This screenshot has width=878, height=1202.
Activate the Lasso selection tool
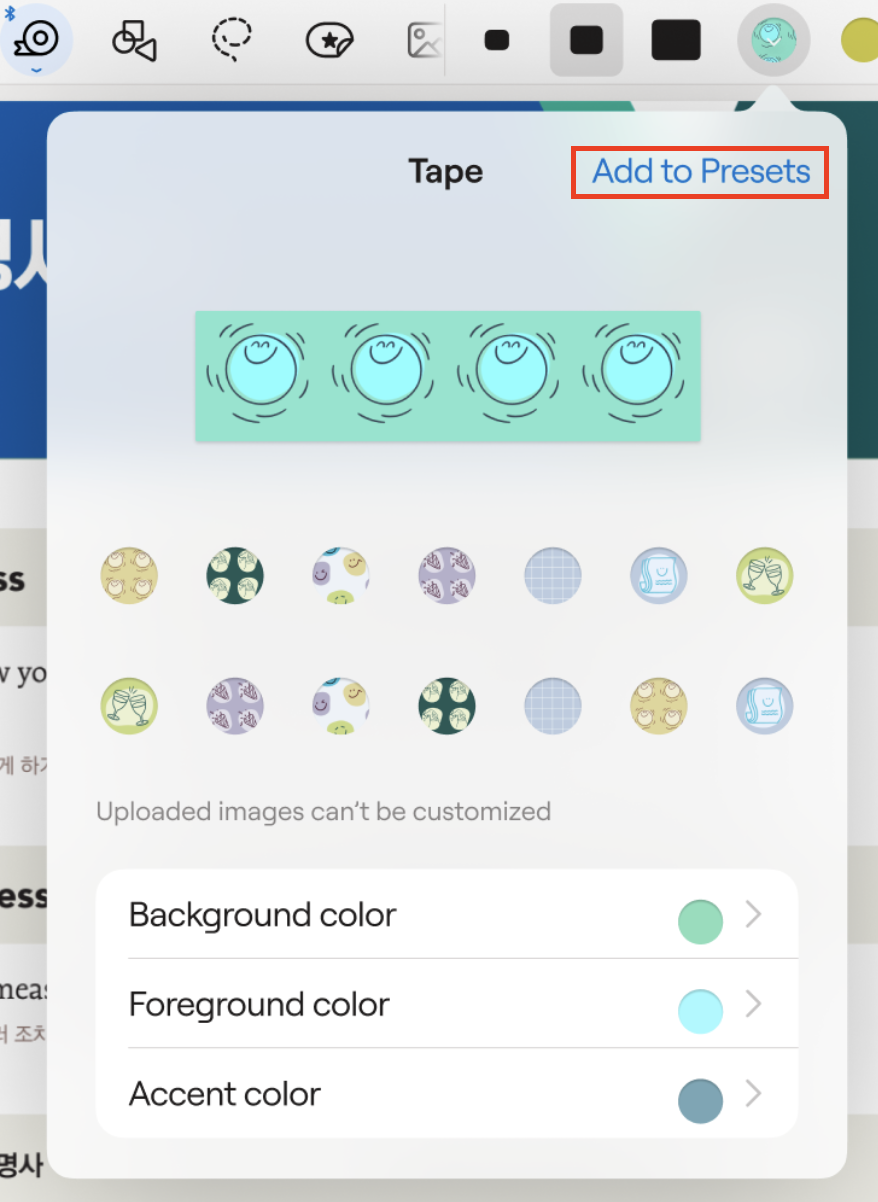[232, 40]
